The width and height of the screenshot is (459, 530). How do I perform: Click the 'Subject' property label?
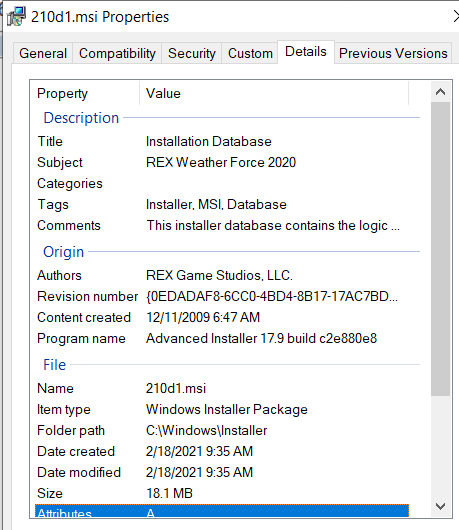click(x=60, y=163)
